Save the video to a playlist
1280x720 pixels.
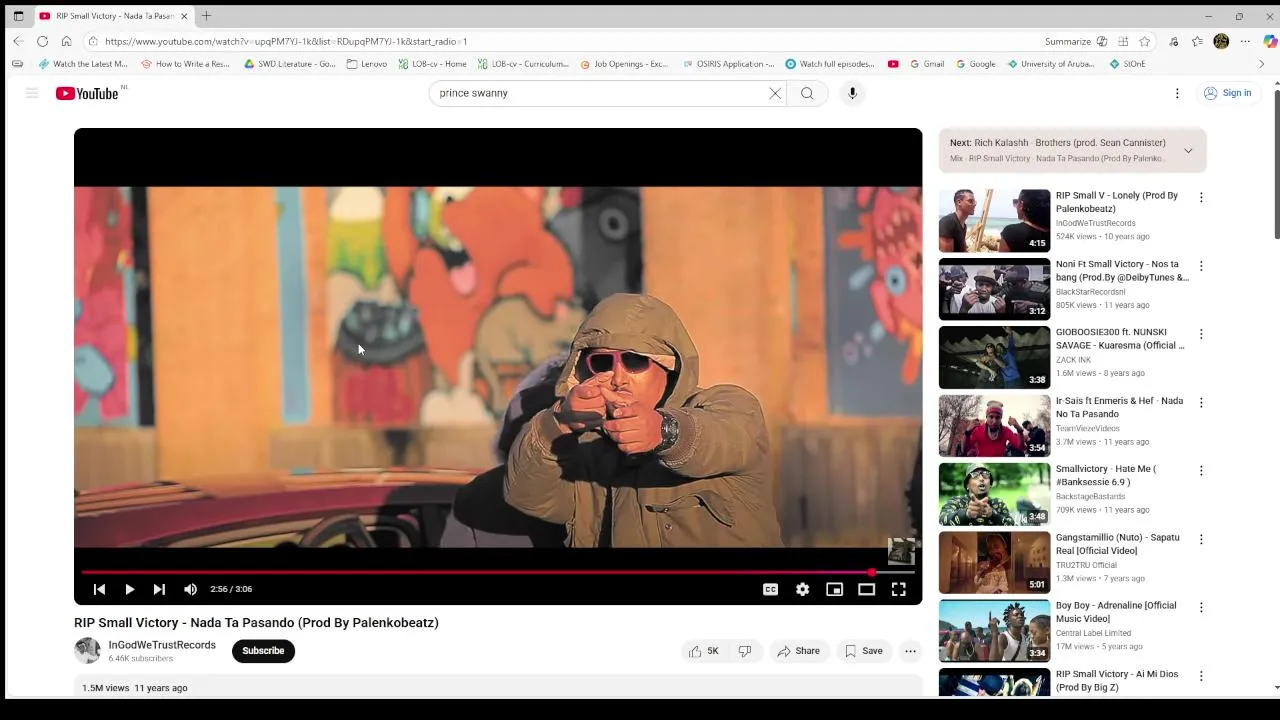point(864,651)
